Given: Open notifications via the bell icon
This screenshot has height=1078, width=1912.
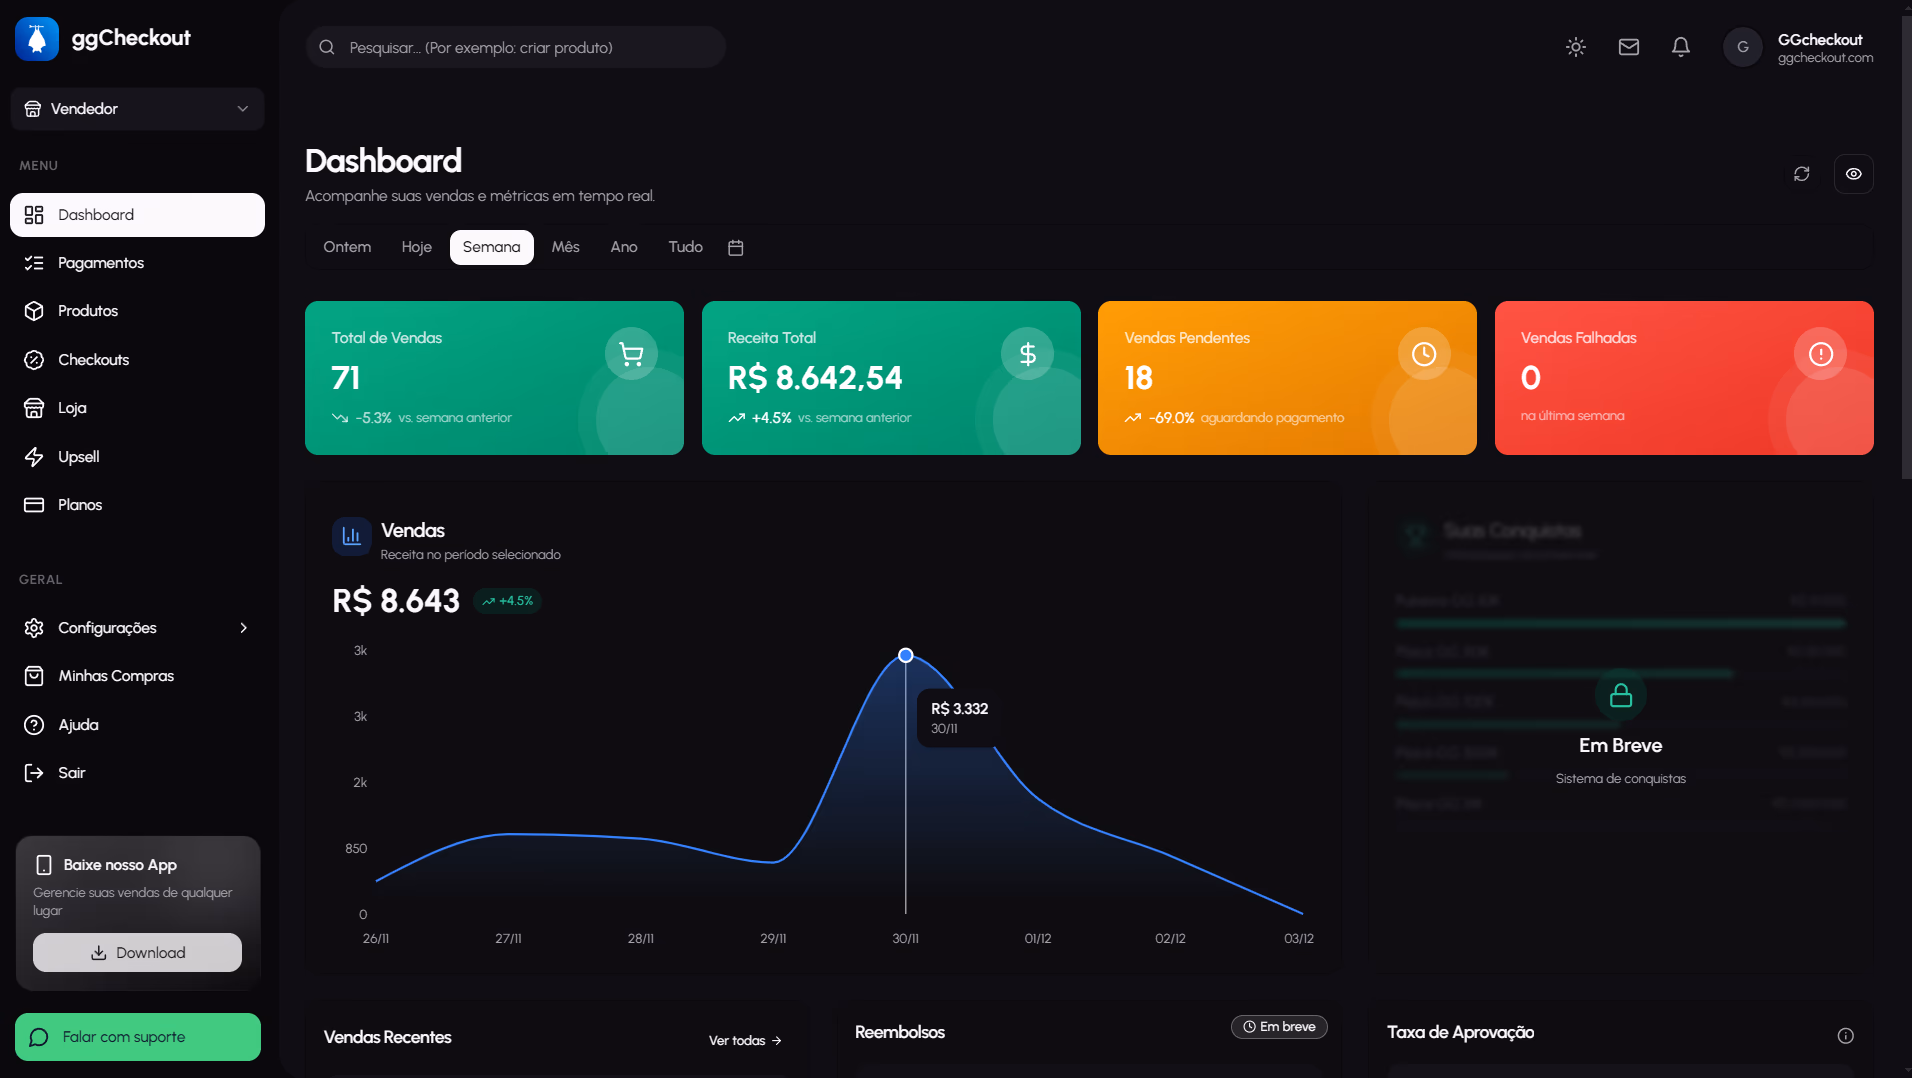Looking at the screenshot, I should pyautogui.click(x=1681, y=47).
